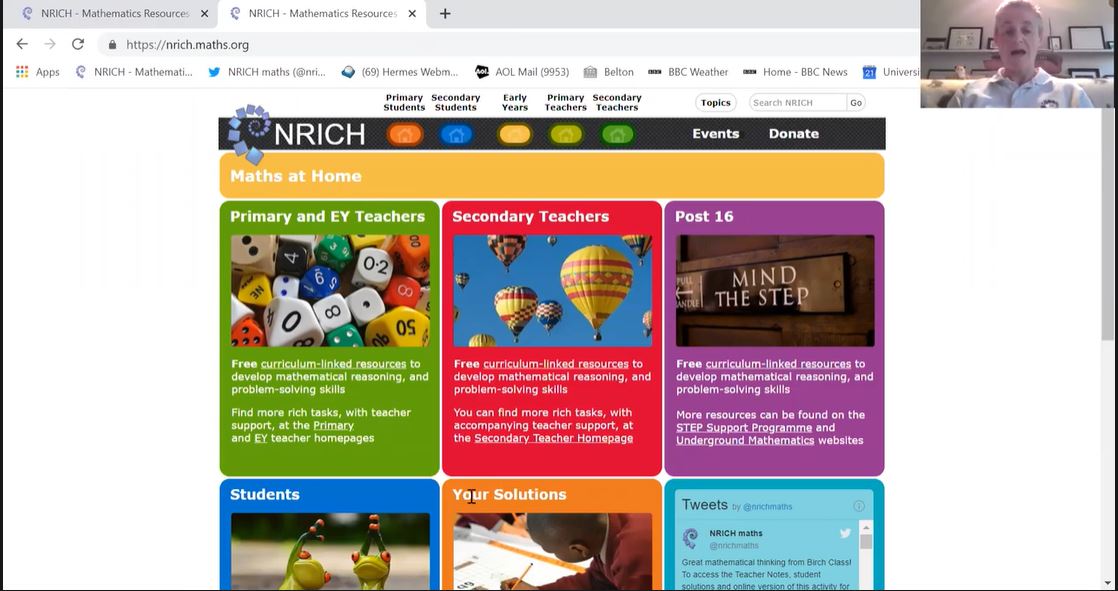Click into the Search NRICH field

pyautogui.click(x=797, y=103)
